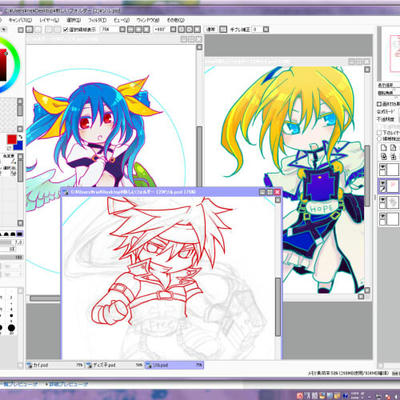This screenshot has height=400, width=400.
Task: Create a new normal layer
Action: click(x=384, y=148)
